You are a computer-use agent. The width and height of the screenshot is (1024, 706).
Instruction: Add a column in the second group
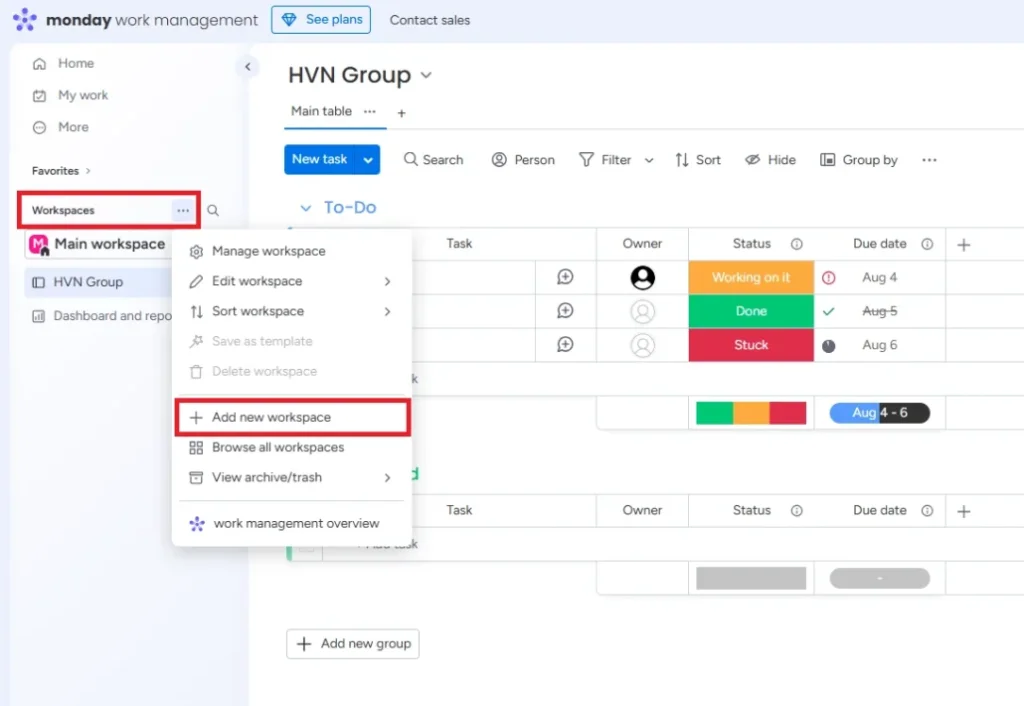click(x=964, y=511)
